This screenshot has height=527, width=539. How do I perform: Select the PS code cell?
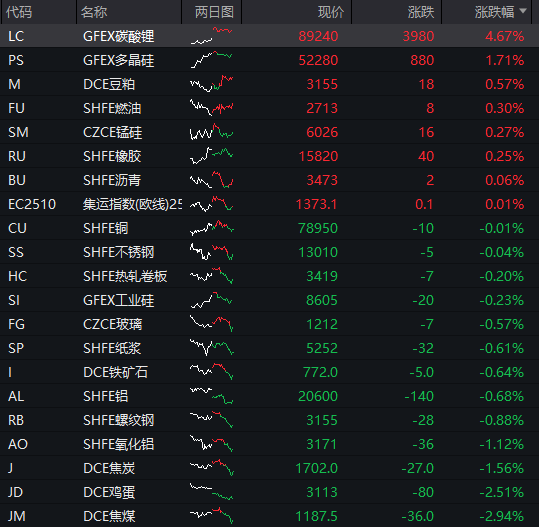pos(16,60)
